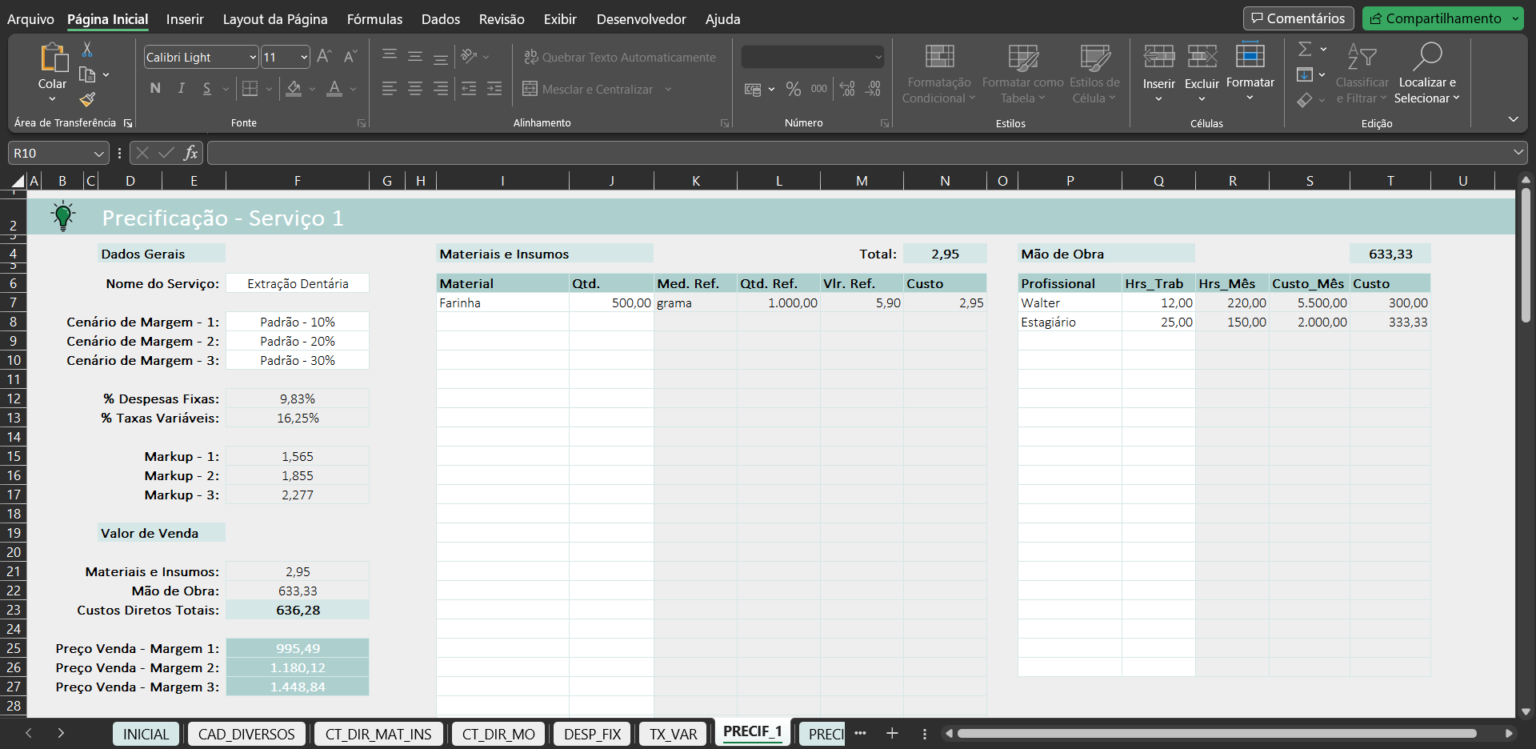Click the fx insert function icon
This screenshot has height=749, width=1536.
click(x=190, y=153)
